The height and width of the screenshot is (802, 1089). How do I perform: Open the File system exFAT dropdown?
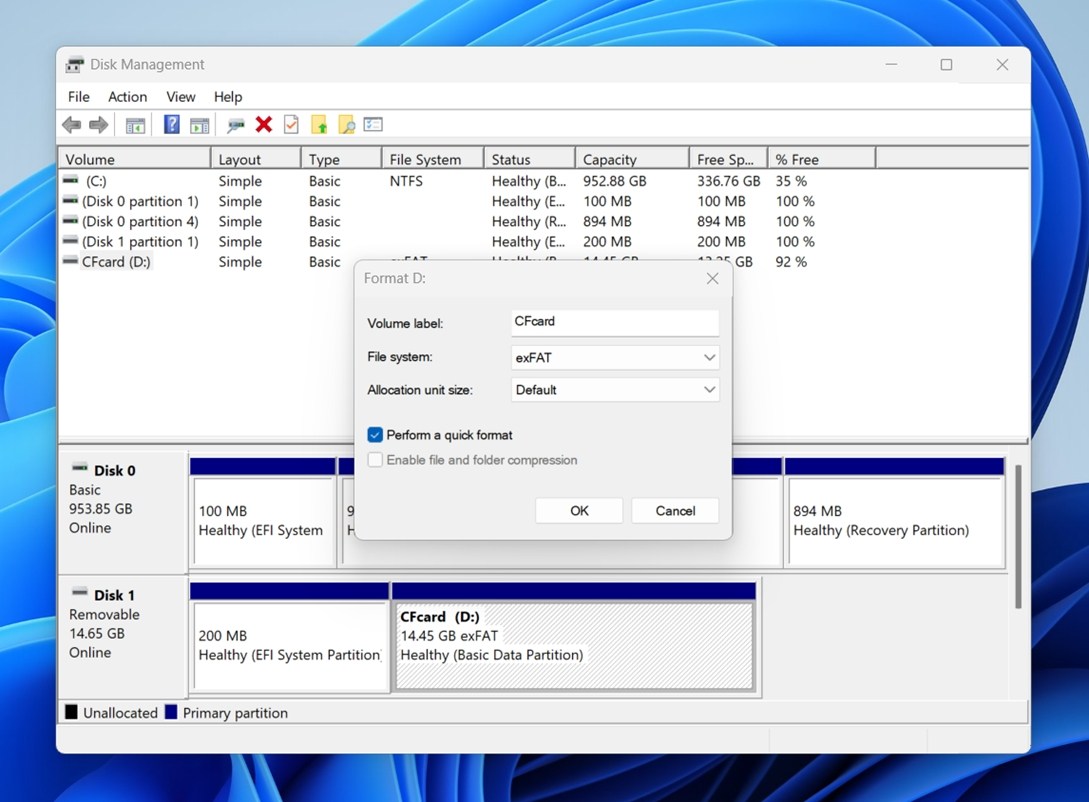point(615,358)
